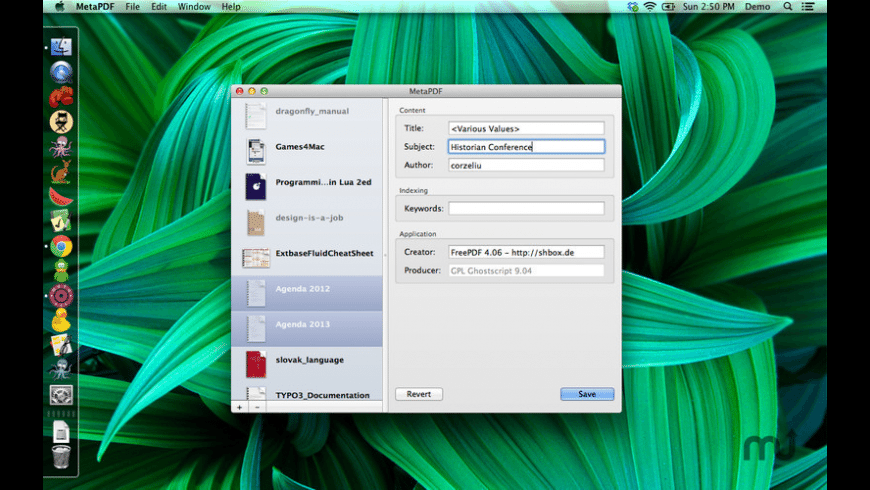Add a PDF with the plus button

[240, 407]
